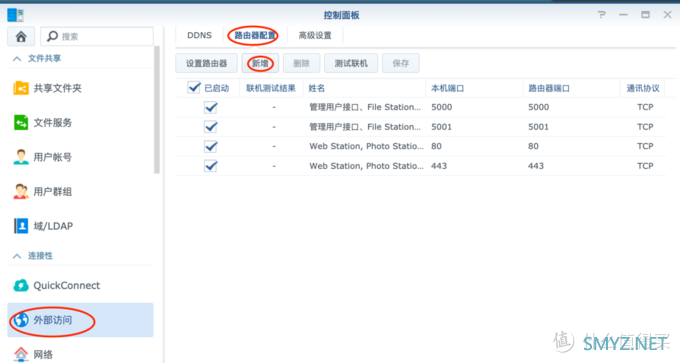The image size is (680, 363).
Task: Open 用户帐号 user account icon
Action: pyautogui.click(x=21, y=157)
